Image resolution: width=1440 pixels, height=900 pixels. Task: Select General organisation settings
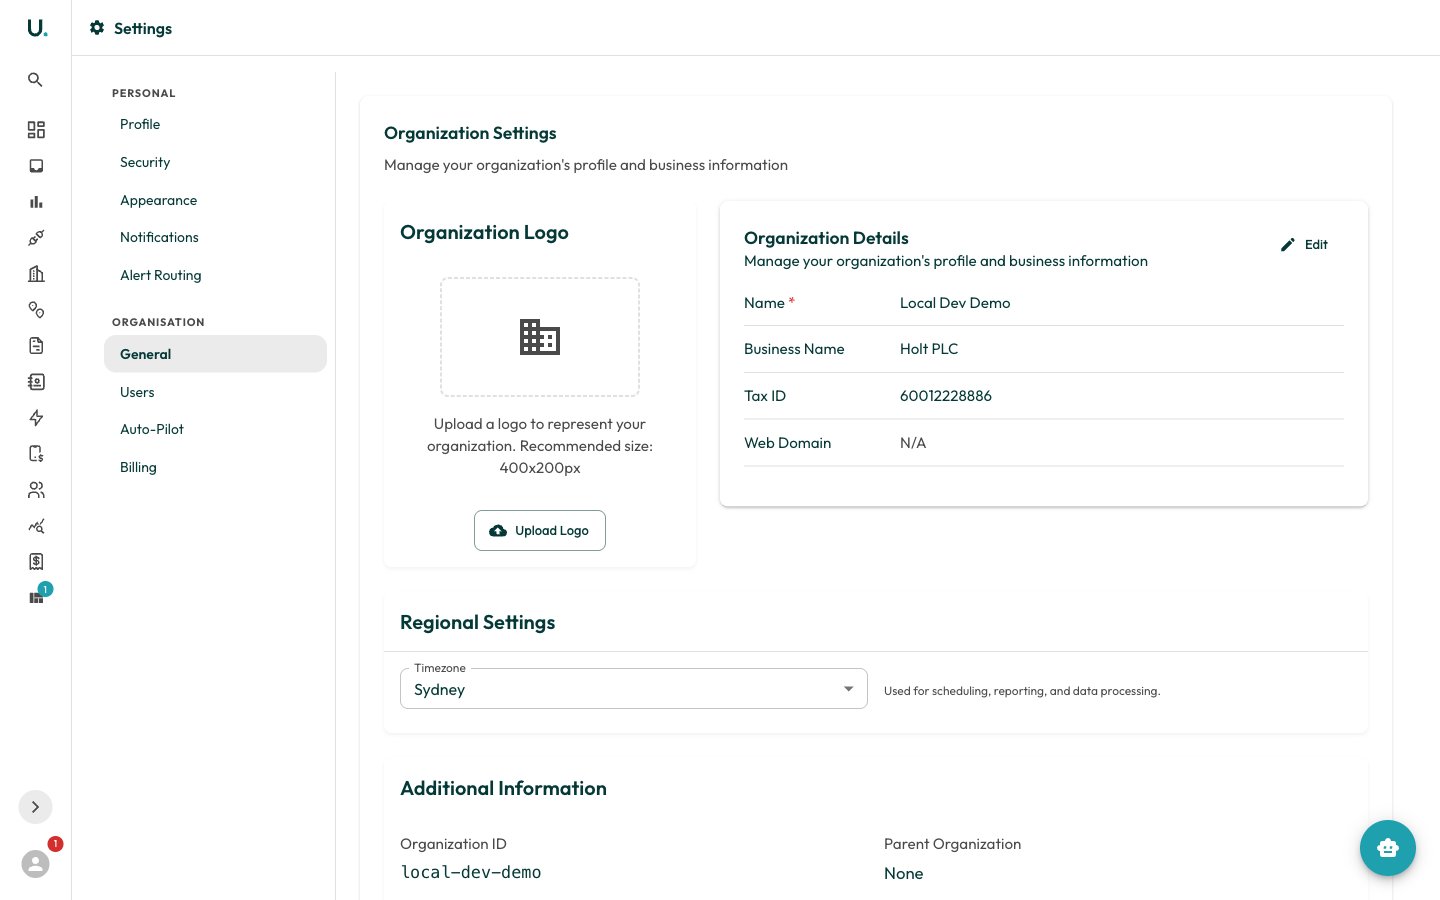(215, 354)
